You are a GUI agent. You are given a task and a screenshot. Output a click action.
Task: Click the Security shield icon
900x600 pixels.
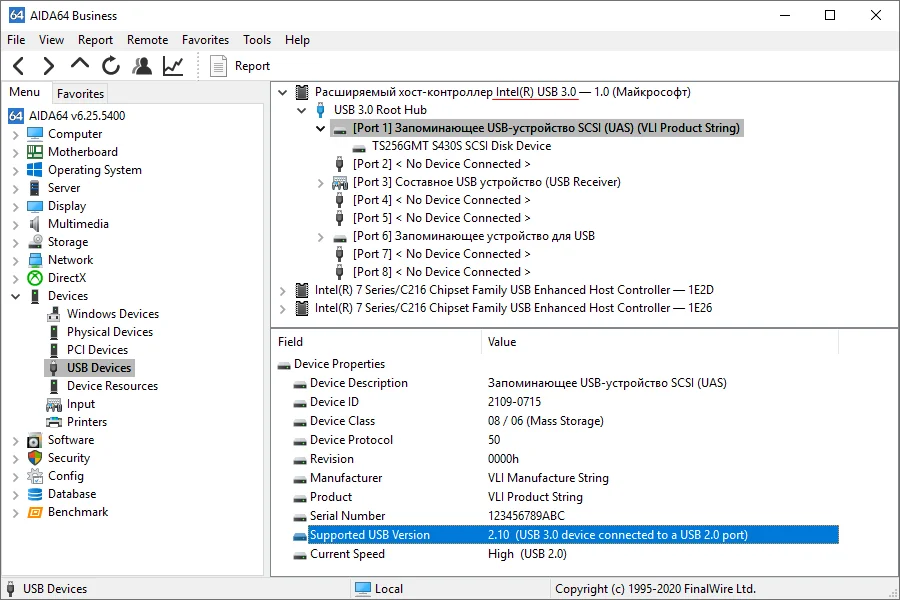click(x=35, y=458)
